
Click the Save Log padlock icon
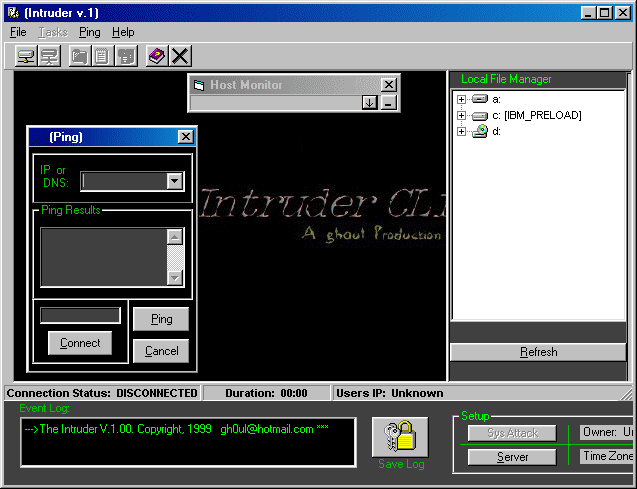pyautogui.click(x=400, y=437)
